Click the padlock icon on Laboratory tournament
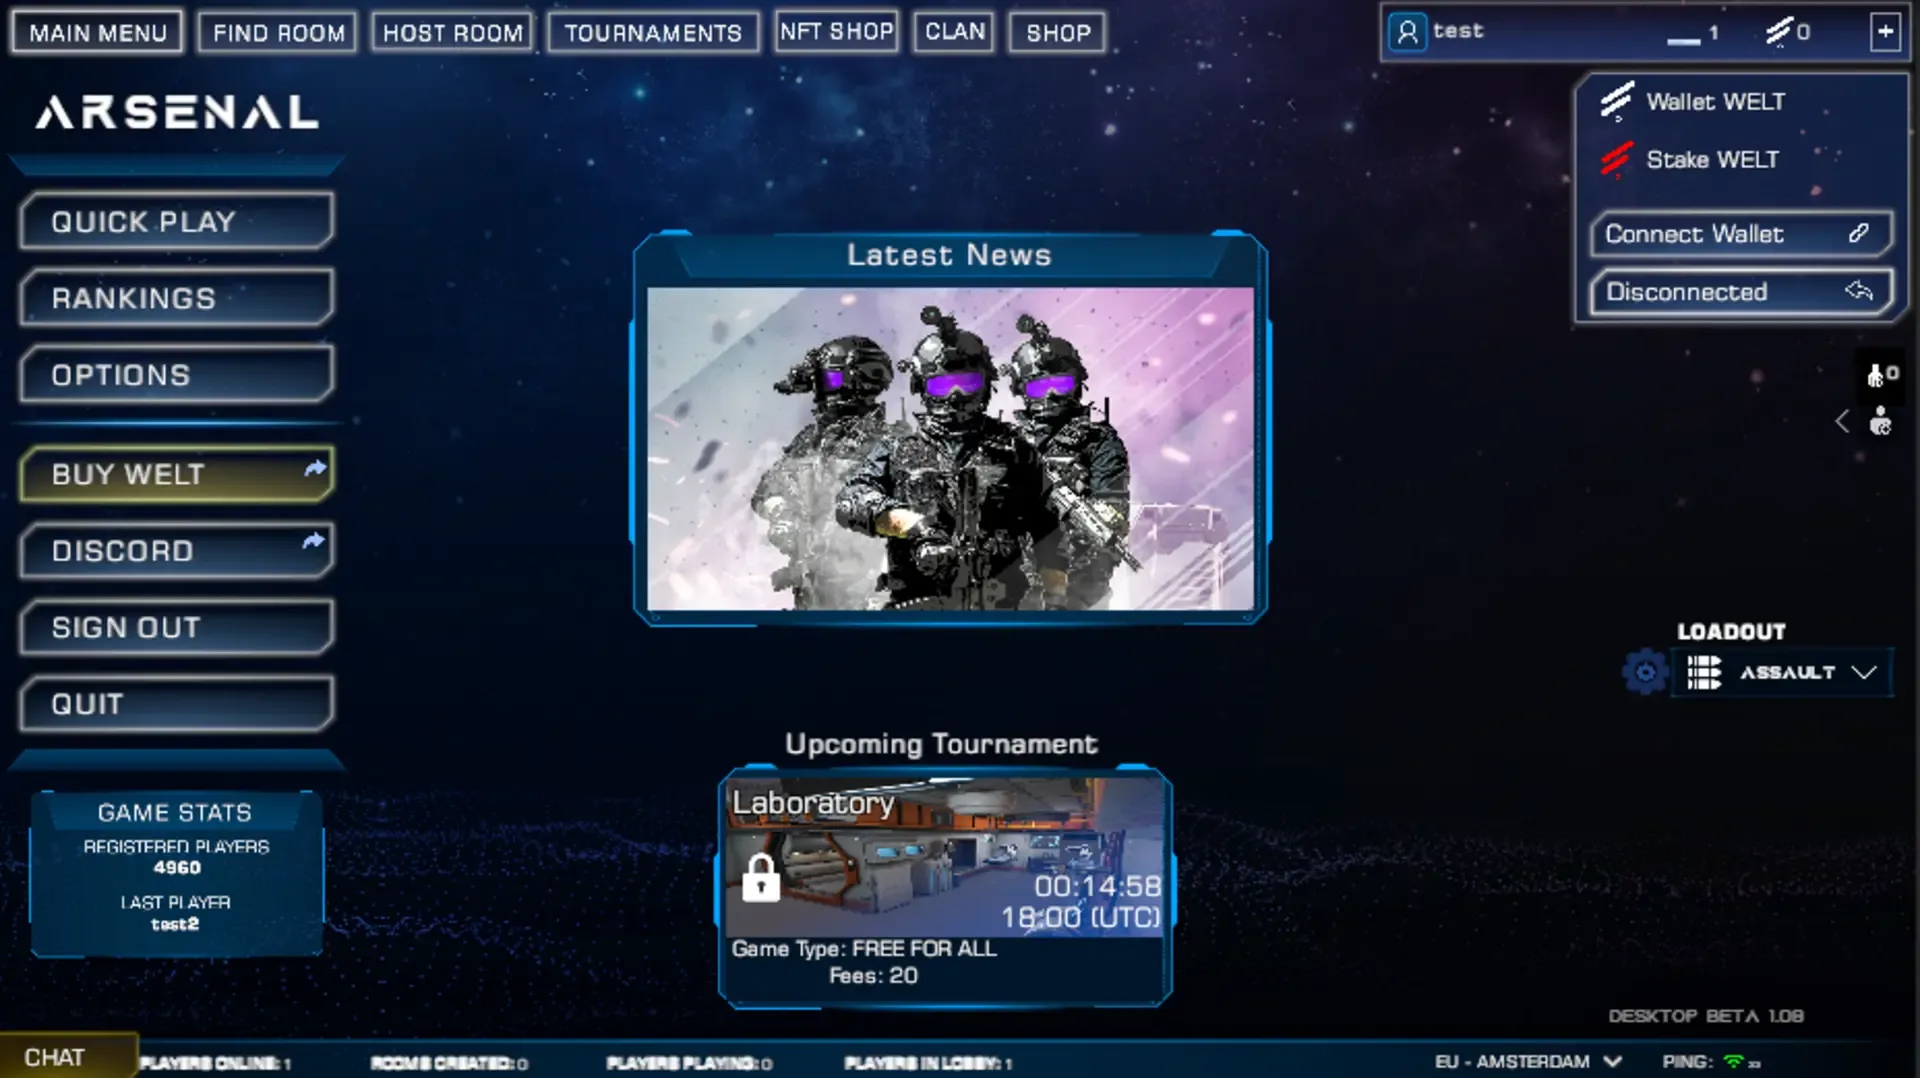1920x1078 pixels. tap(760, 878)
